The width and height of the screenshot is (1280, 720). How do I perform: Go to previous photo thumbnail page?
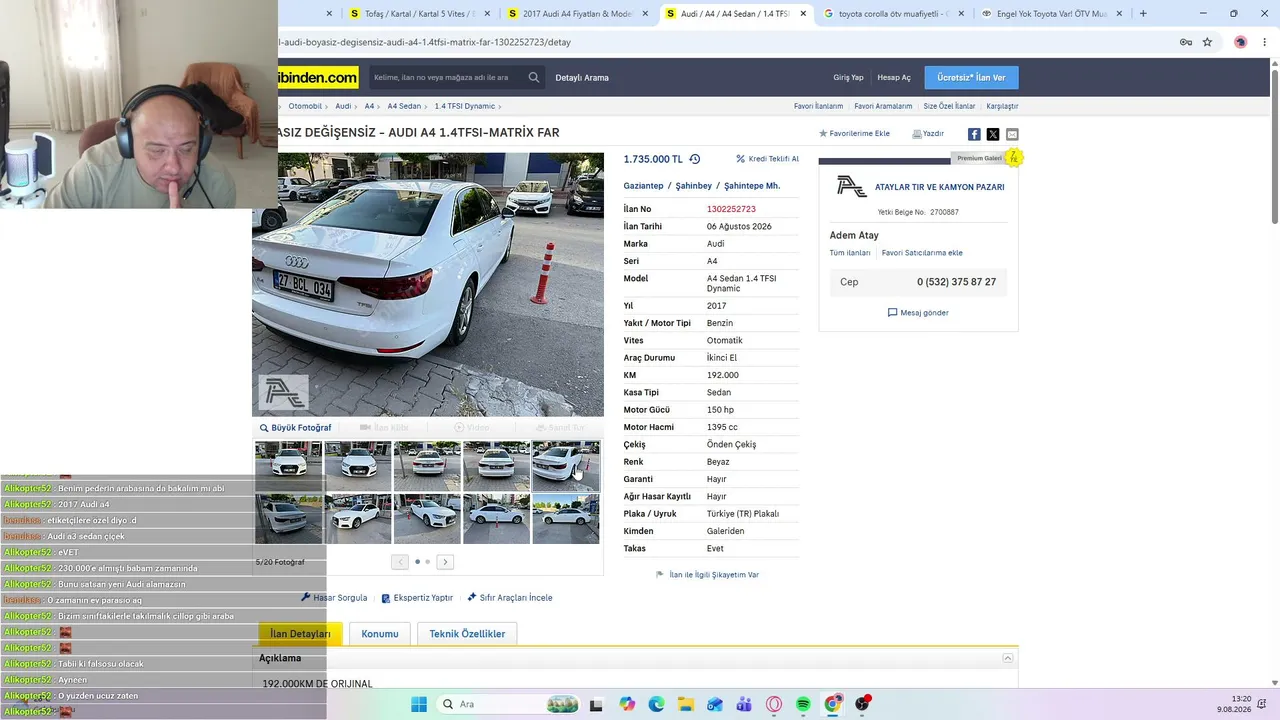click(x=400, y=562)
